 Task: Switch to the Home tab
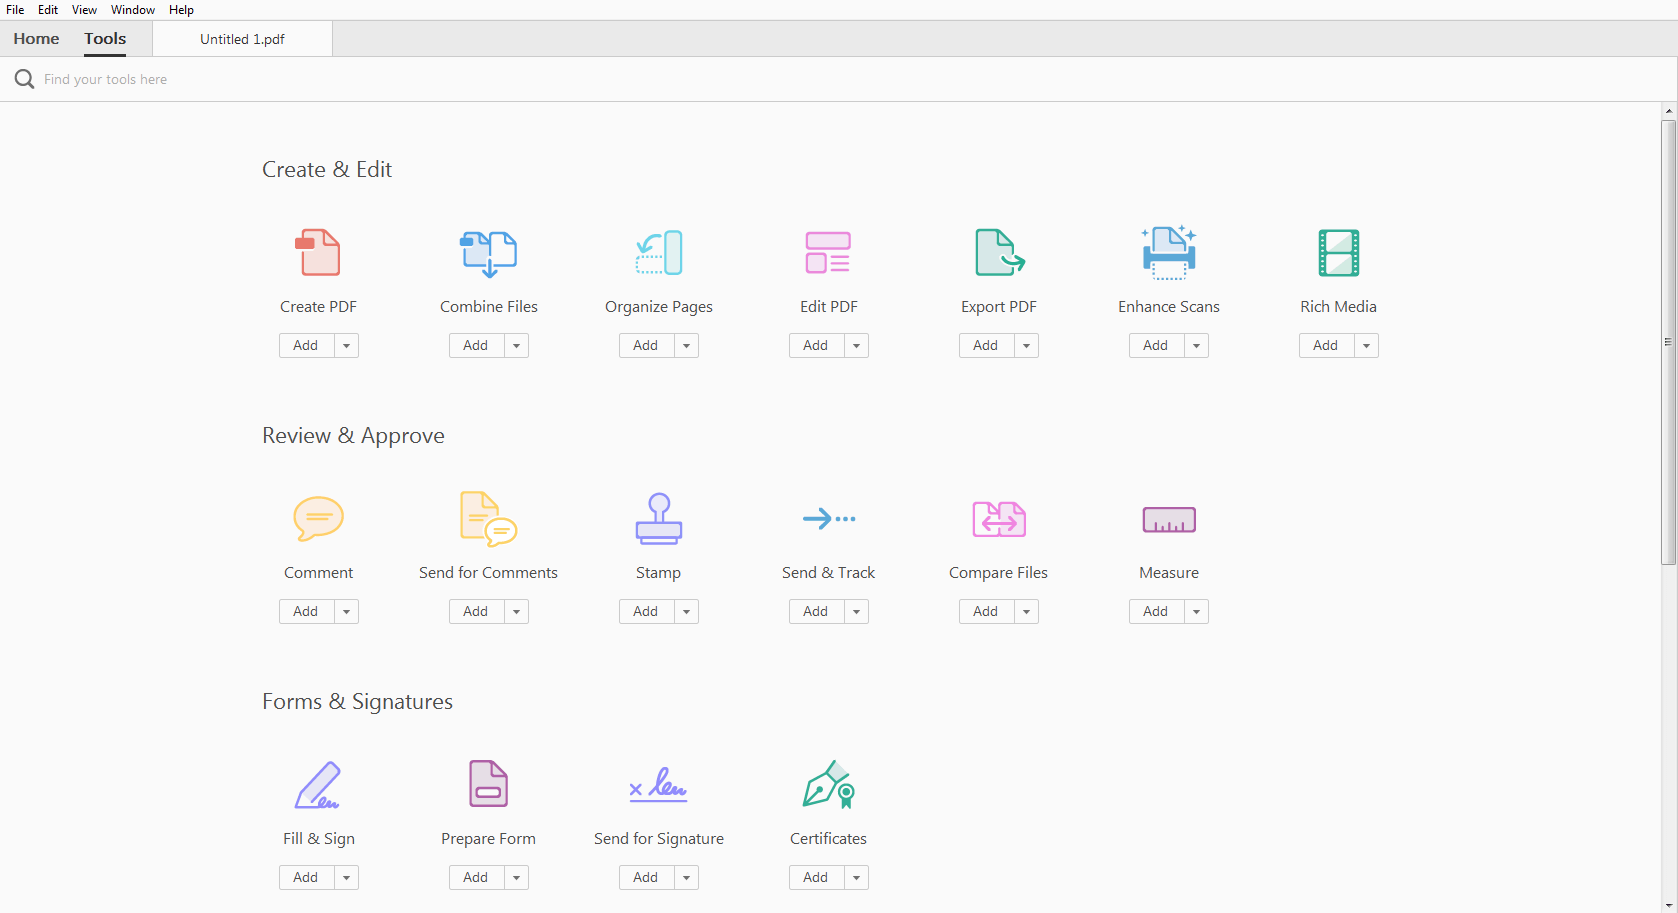click(36, 39)
